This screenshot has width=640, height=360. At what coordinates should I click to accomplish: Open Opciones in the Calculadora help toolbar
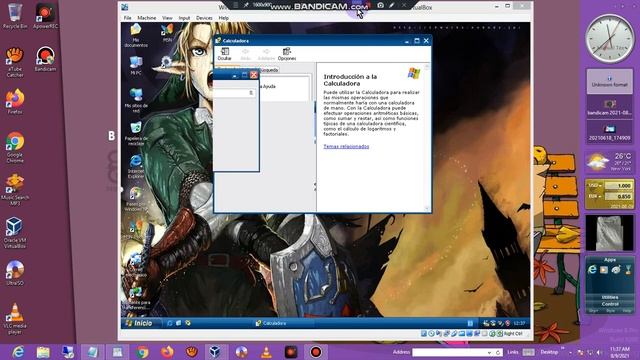click(287, 54)
